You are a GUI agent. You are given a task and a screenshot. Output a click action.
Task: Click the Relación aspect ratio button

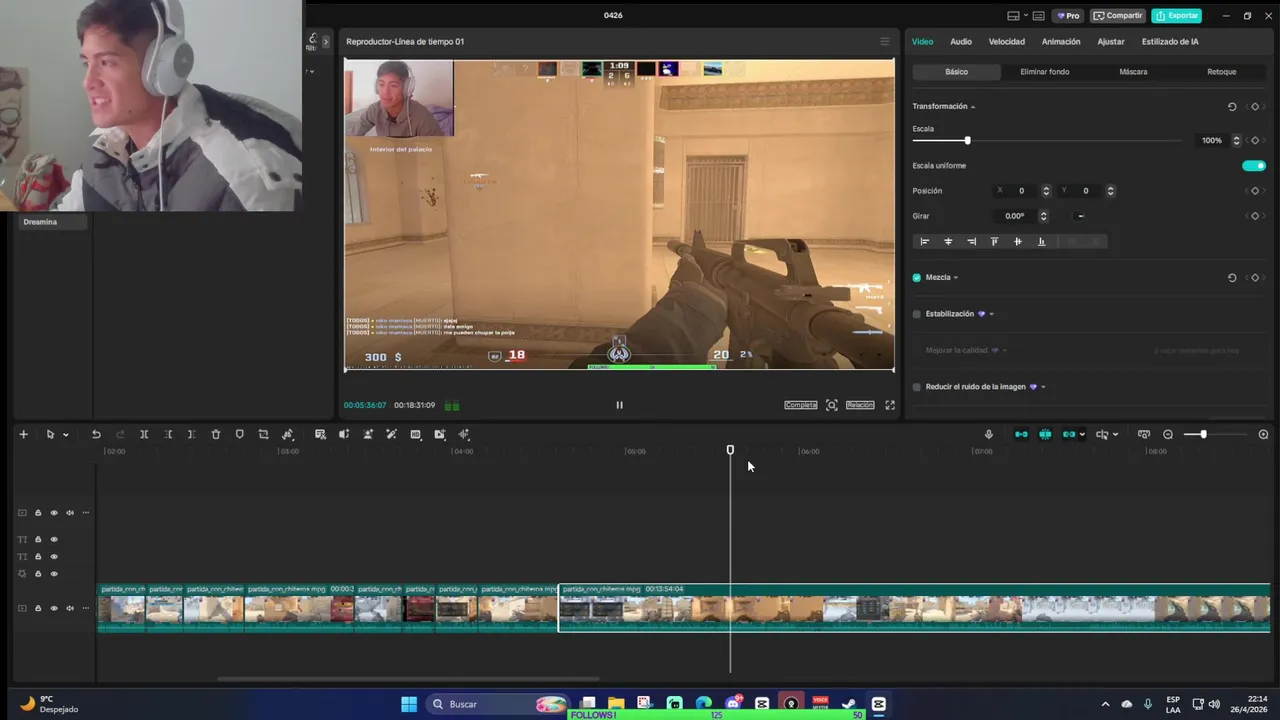coord(860,405)
